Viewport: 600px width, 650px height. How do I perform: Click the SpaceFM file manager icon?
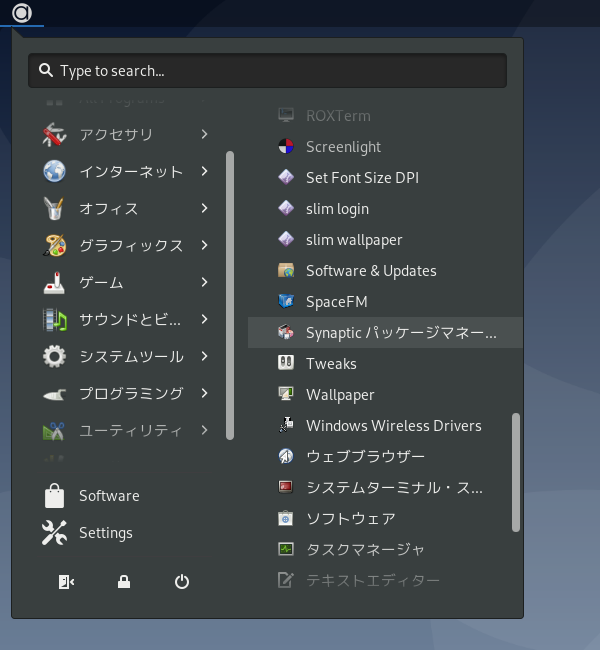pyautogui.click(x=286, y=301)
